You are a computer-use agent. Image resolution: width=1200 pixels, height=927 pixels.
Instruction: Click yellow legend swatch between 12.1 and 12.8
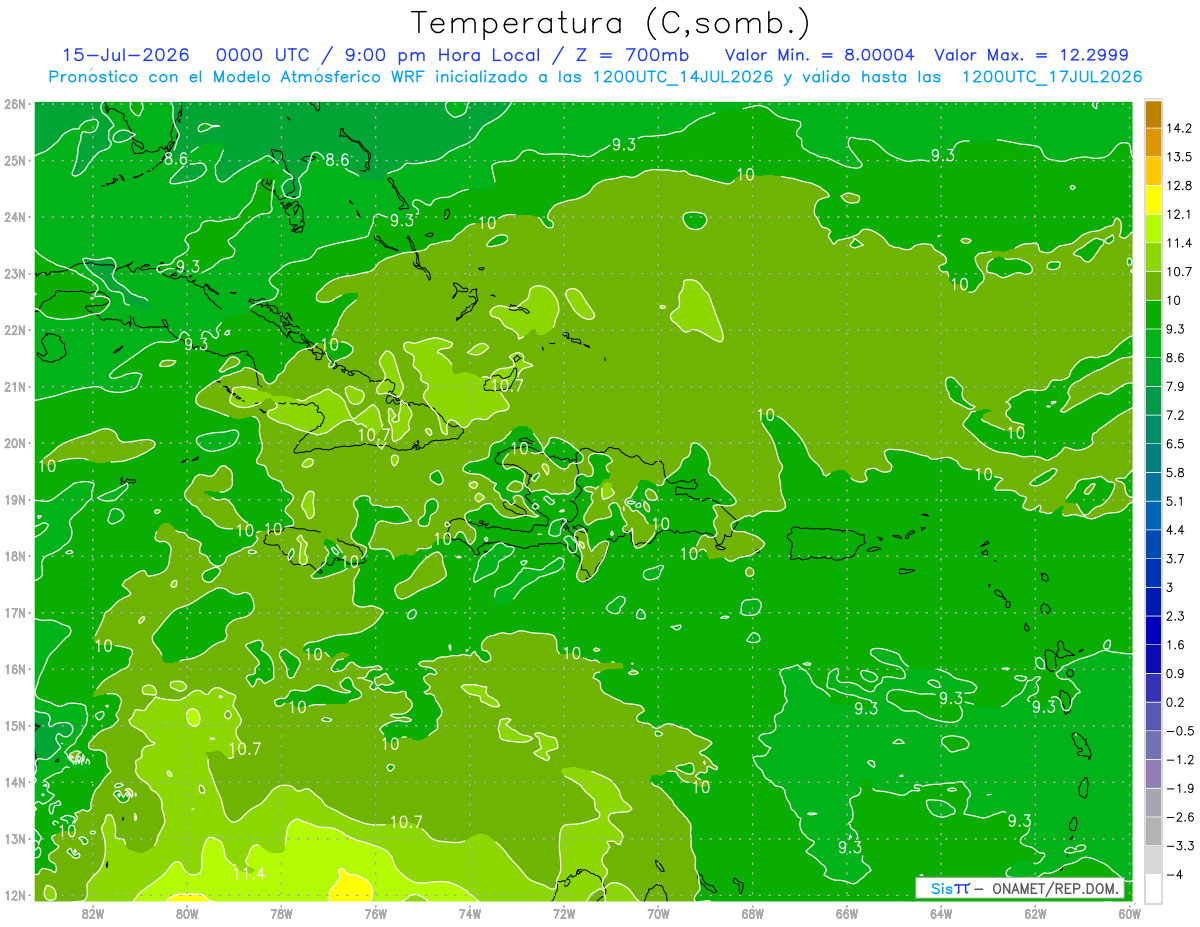[x=1153, y=200]
